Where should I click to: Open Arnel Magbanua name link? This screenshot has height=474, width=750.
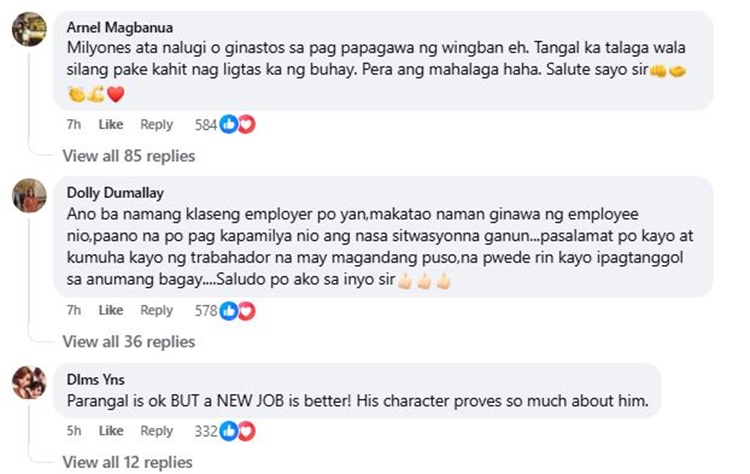[x=120, y=27]
